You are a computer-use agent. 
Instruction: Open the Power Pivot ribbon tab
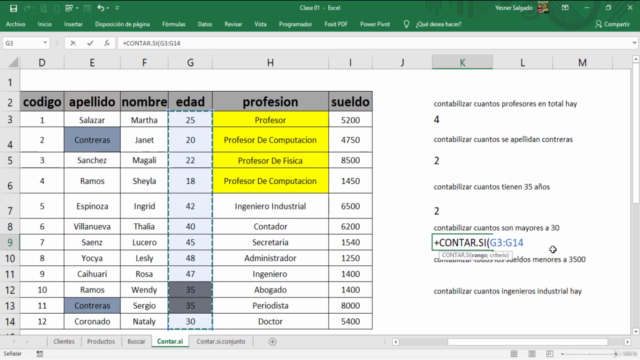click(375, 24)
